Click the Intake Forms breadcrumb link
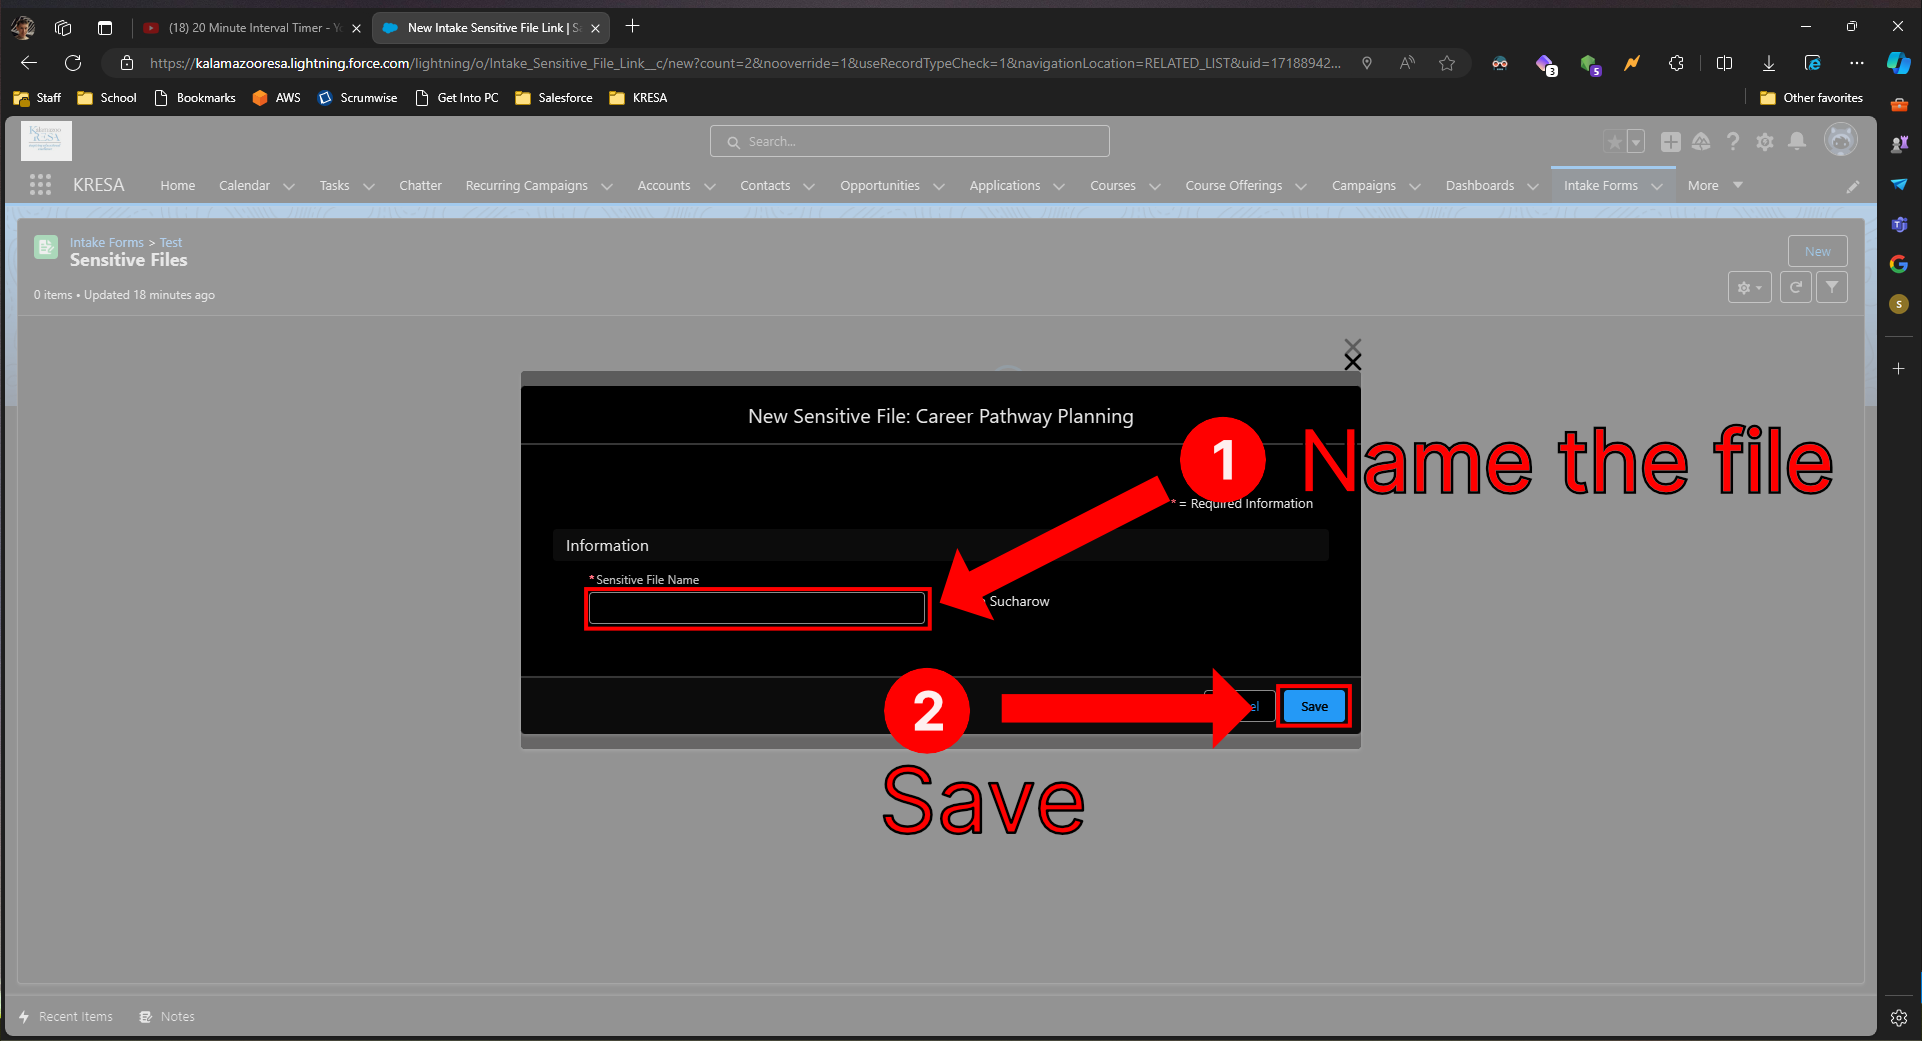 coord(107,243)
